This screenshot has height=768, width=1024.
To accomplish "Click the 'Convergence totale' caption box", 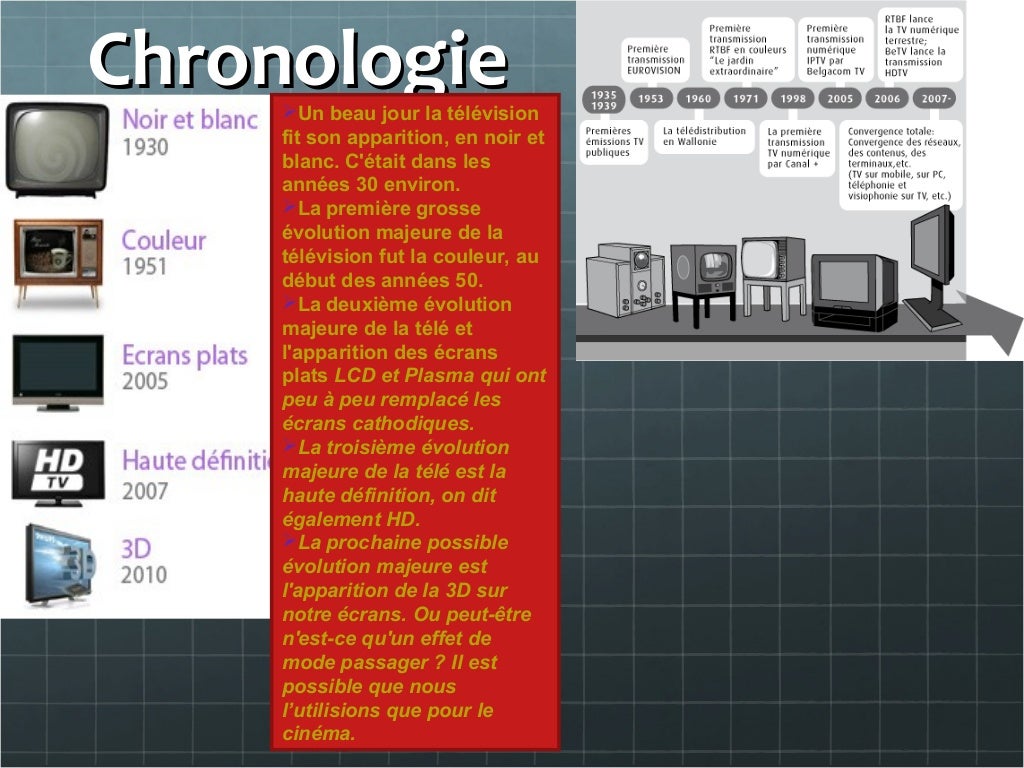I will [x=901, y=164].
